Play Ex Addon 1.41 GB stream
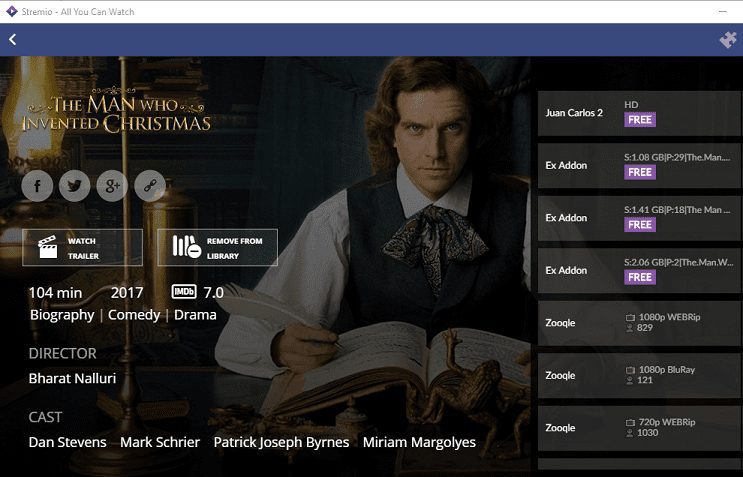Image resolution: width=743 pixels, height=477 pixels. click(x=639, y=218)
